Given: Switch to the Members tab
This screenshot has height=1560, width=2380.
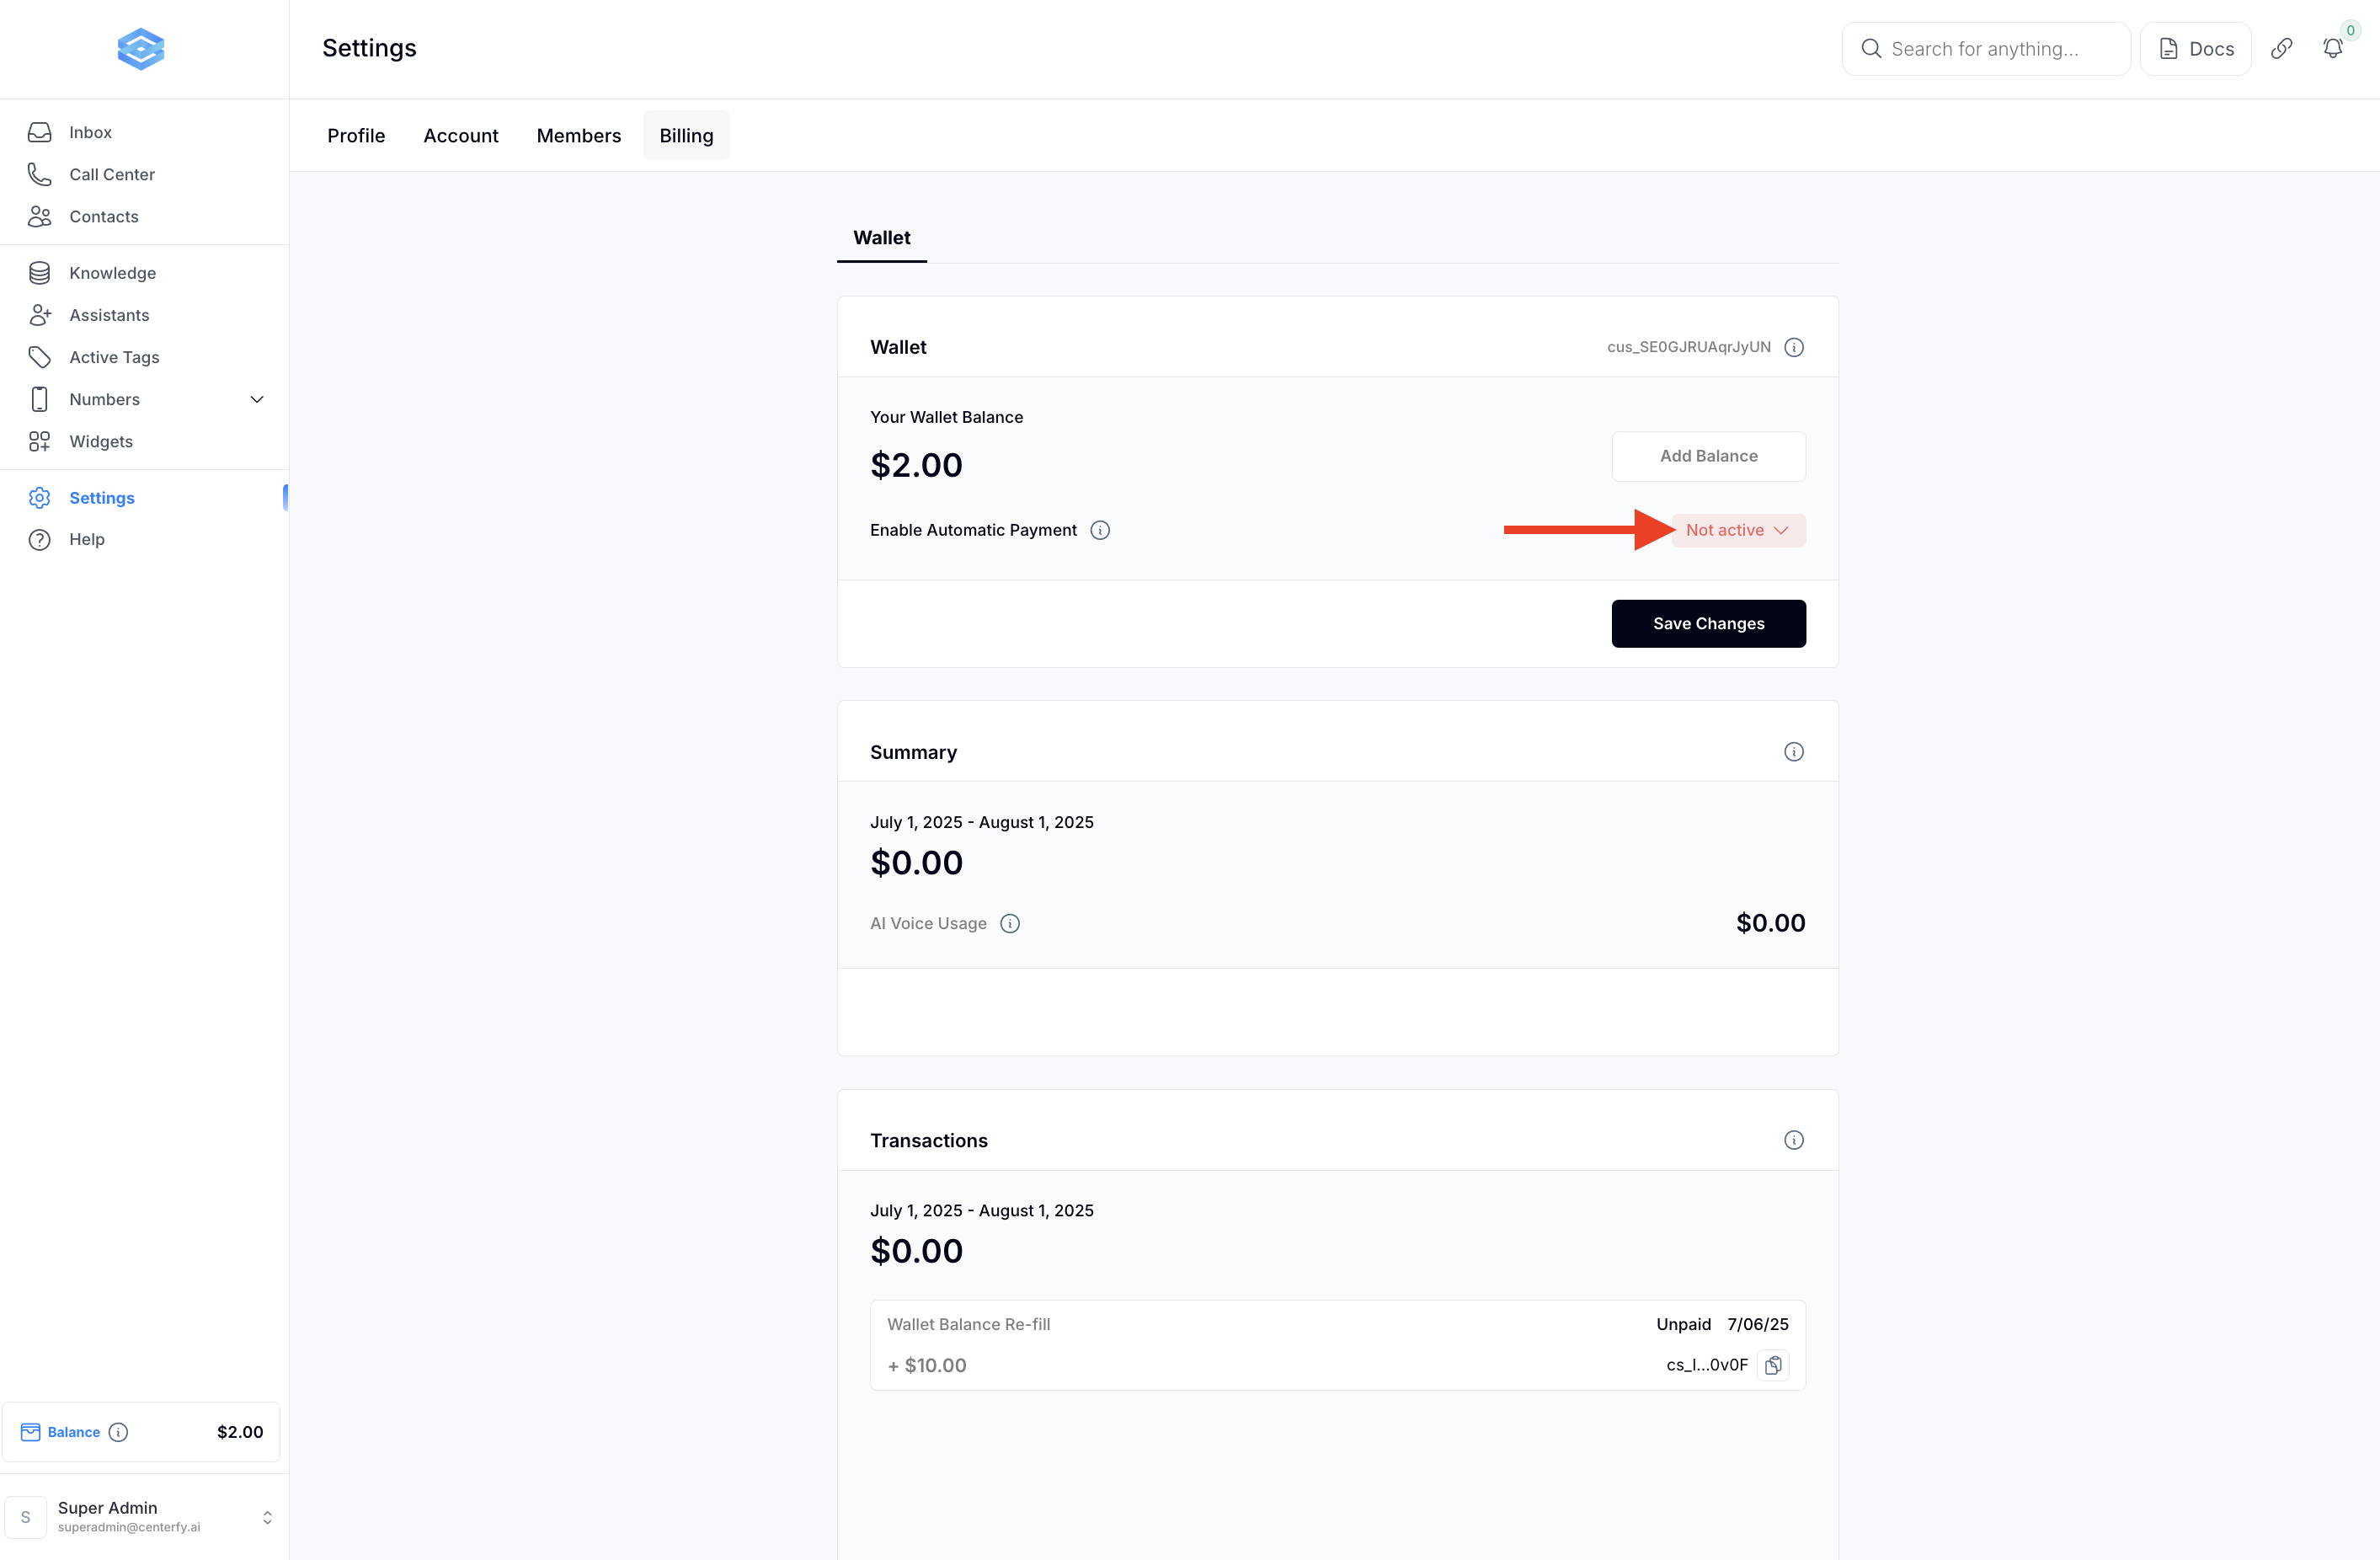Looking at the screenshot, I should (578, 135).
